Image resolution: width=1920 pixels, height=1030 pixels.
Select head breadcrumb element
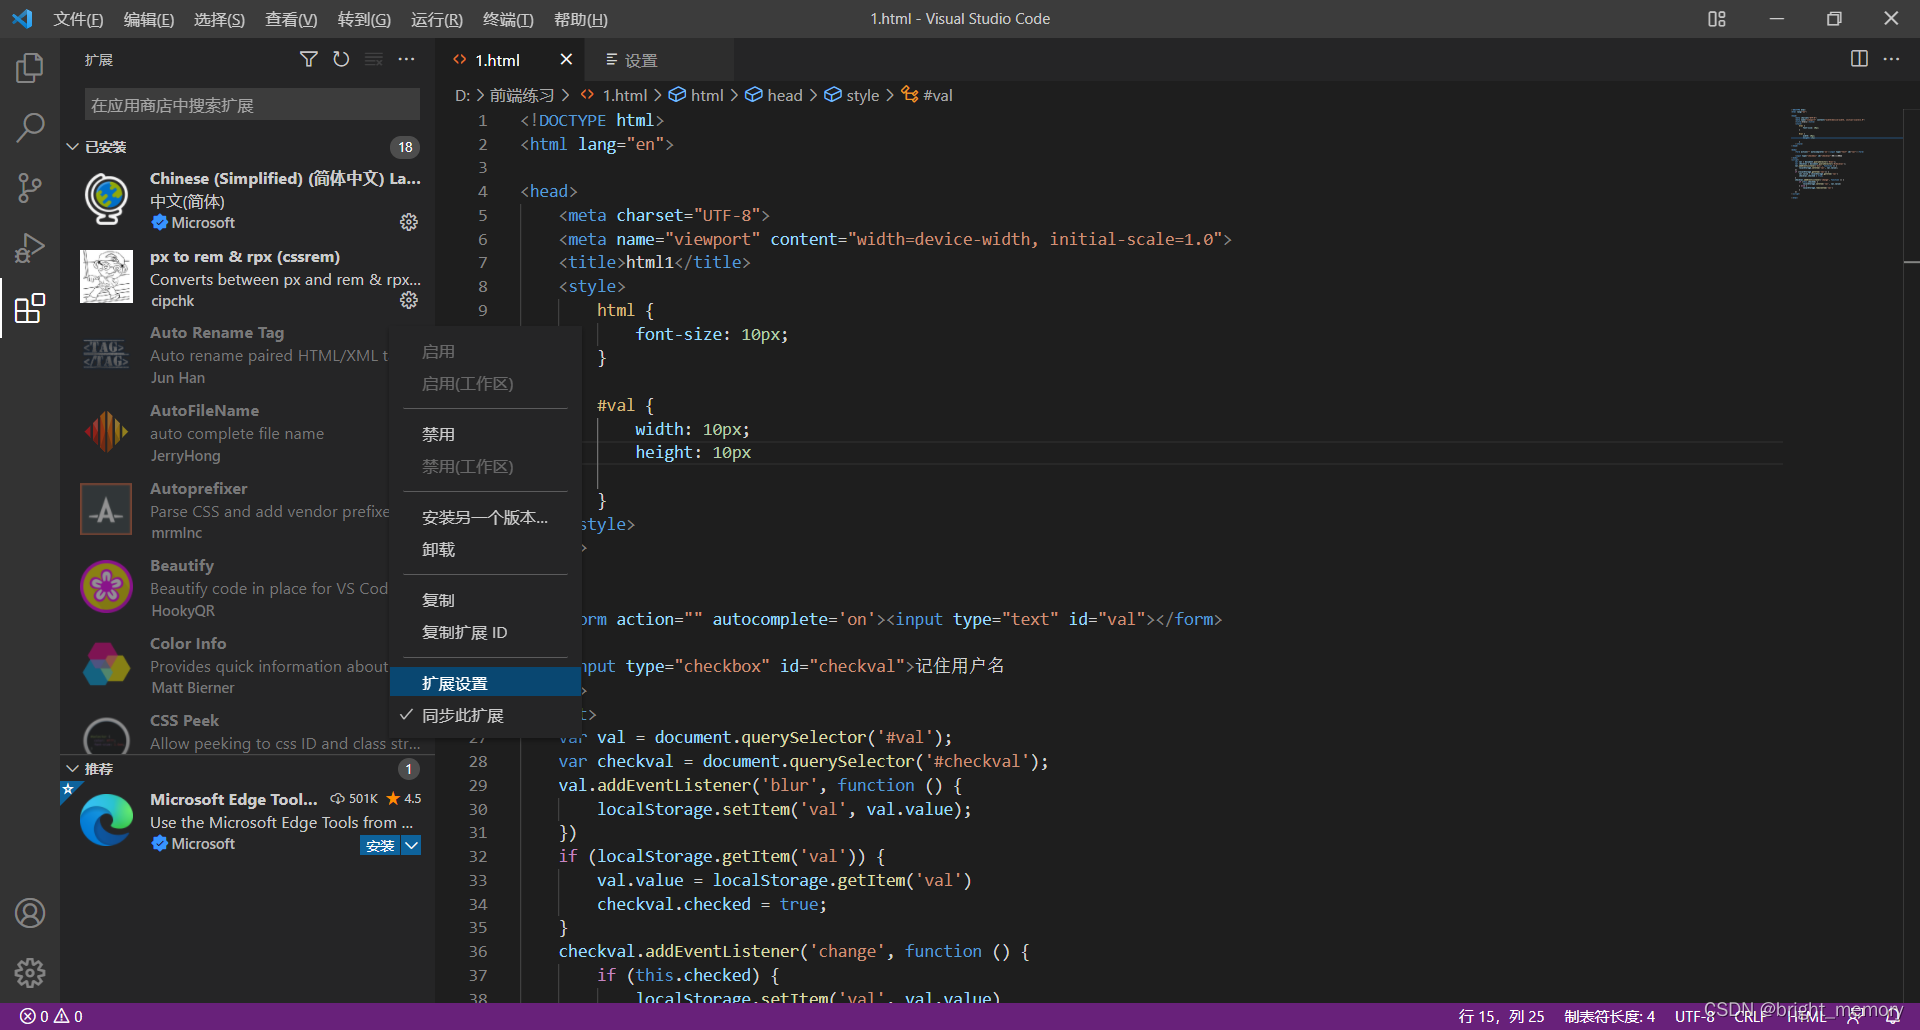tap(774, 95)
